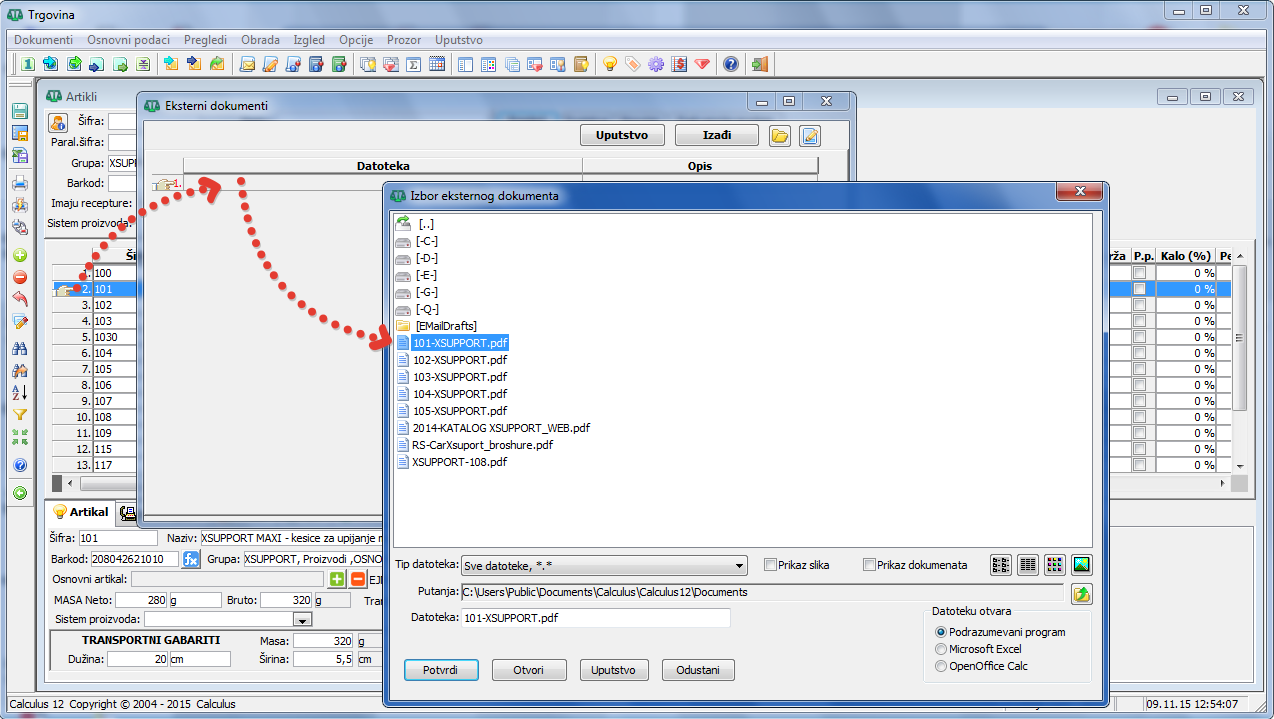
Task: Click the green add-record plus icon in sidebar
Action: pos(19,255)
